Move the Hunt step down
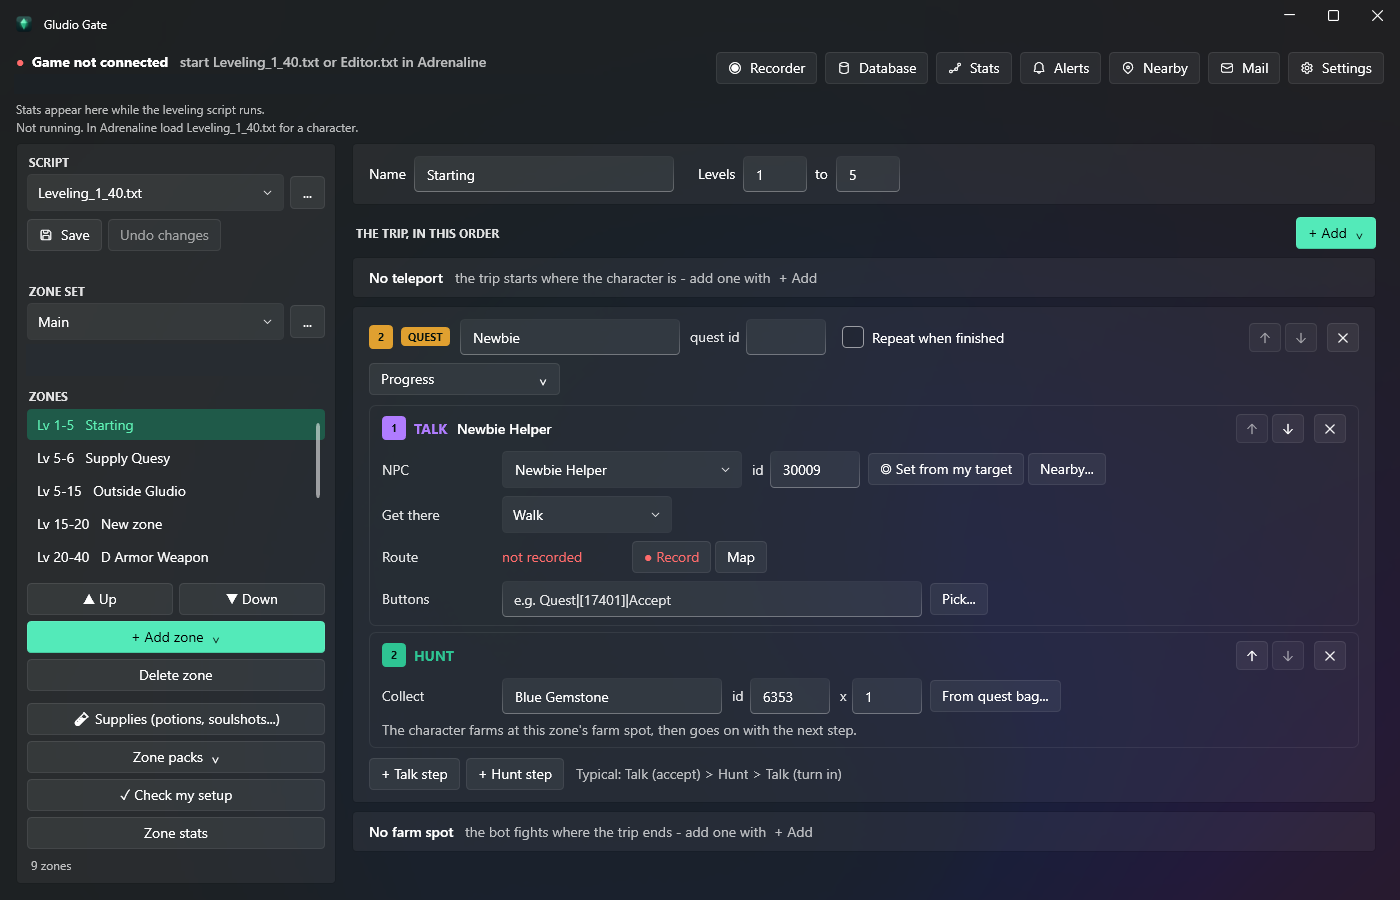 [x=1288, y=656]
